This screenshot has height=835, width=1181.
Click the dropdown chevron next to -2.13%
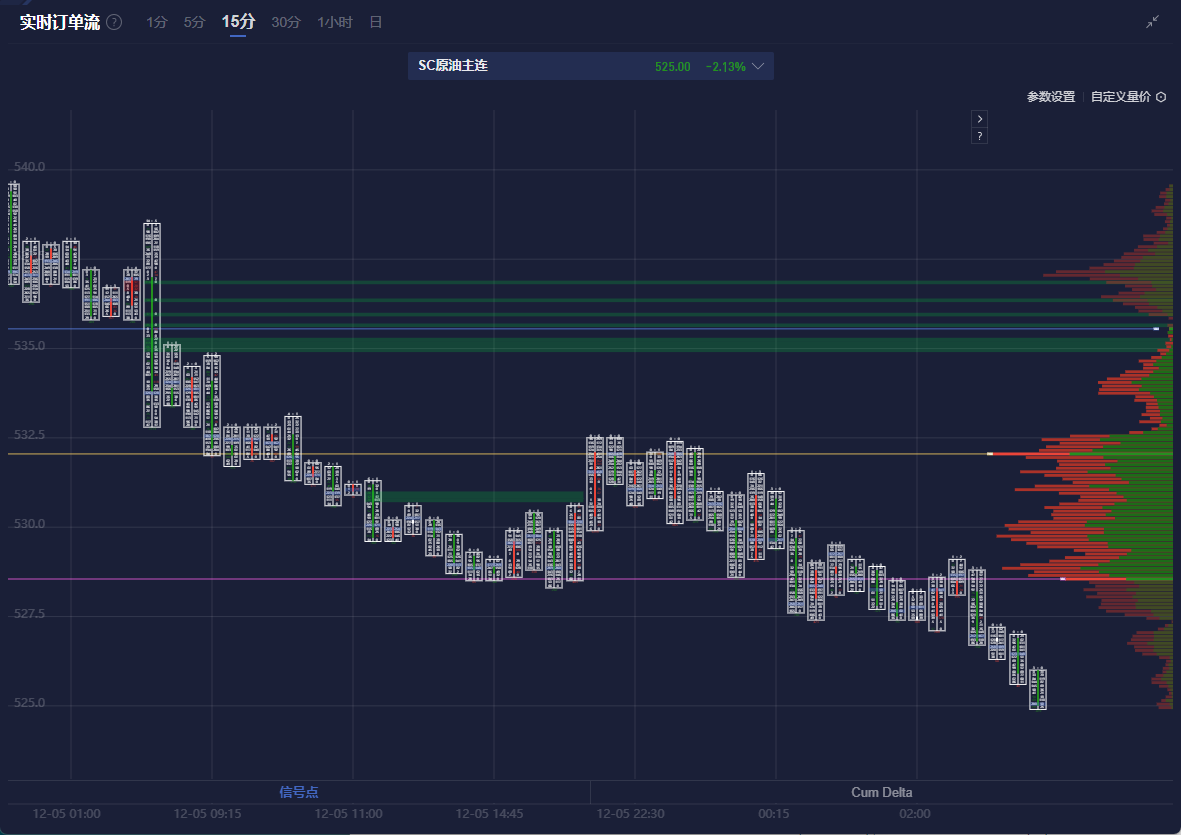pos(758,66)
